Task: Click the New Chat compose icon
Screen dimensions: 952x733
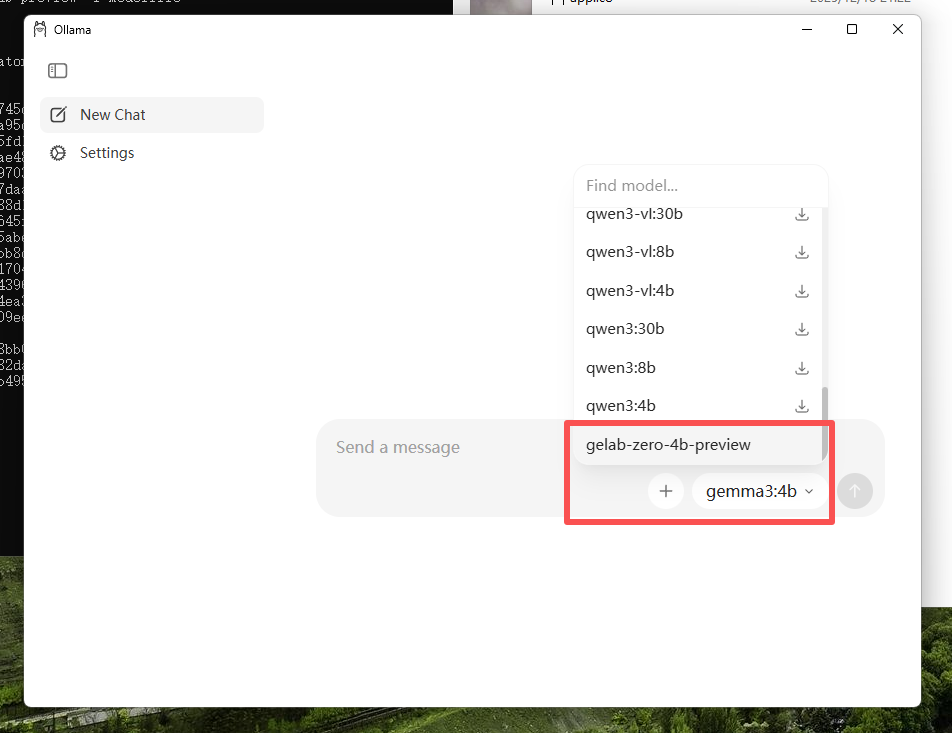Action: pos(58,115)
